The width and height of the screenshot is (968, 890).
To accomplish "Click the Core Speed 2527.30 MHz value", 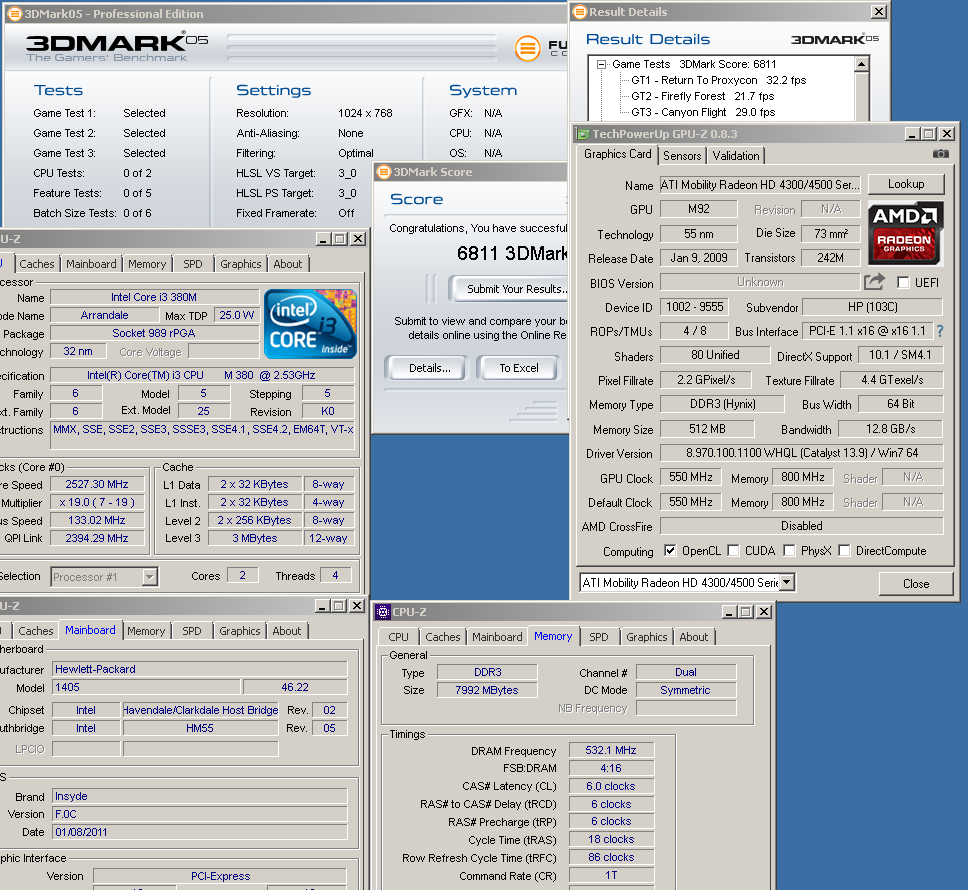I will (x=97, y=485).
